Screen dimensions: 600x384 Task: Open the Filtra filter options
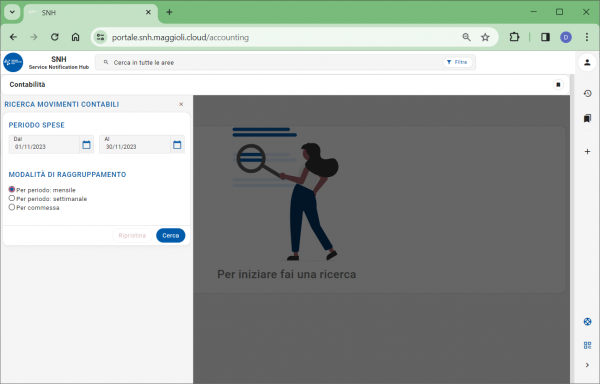458,62
